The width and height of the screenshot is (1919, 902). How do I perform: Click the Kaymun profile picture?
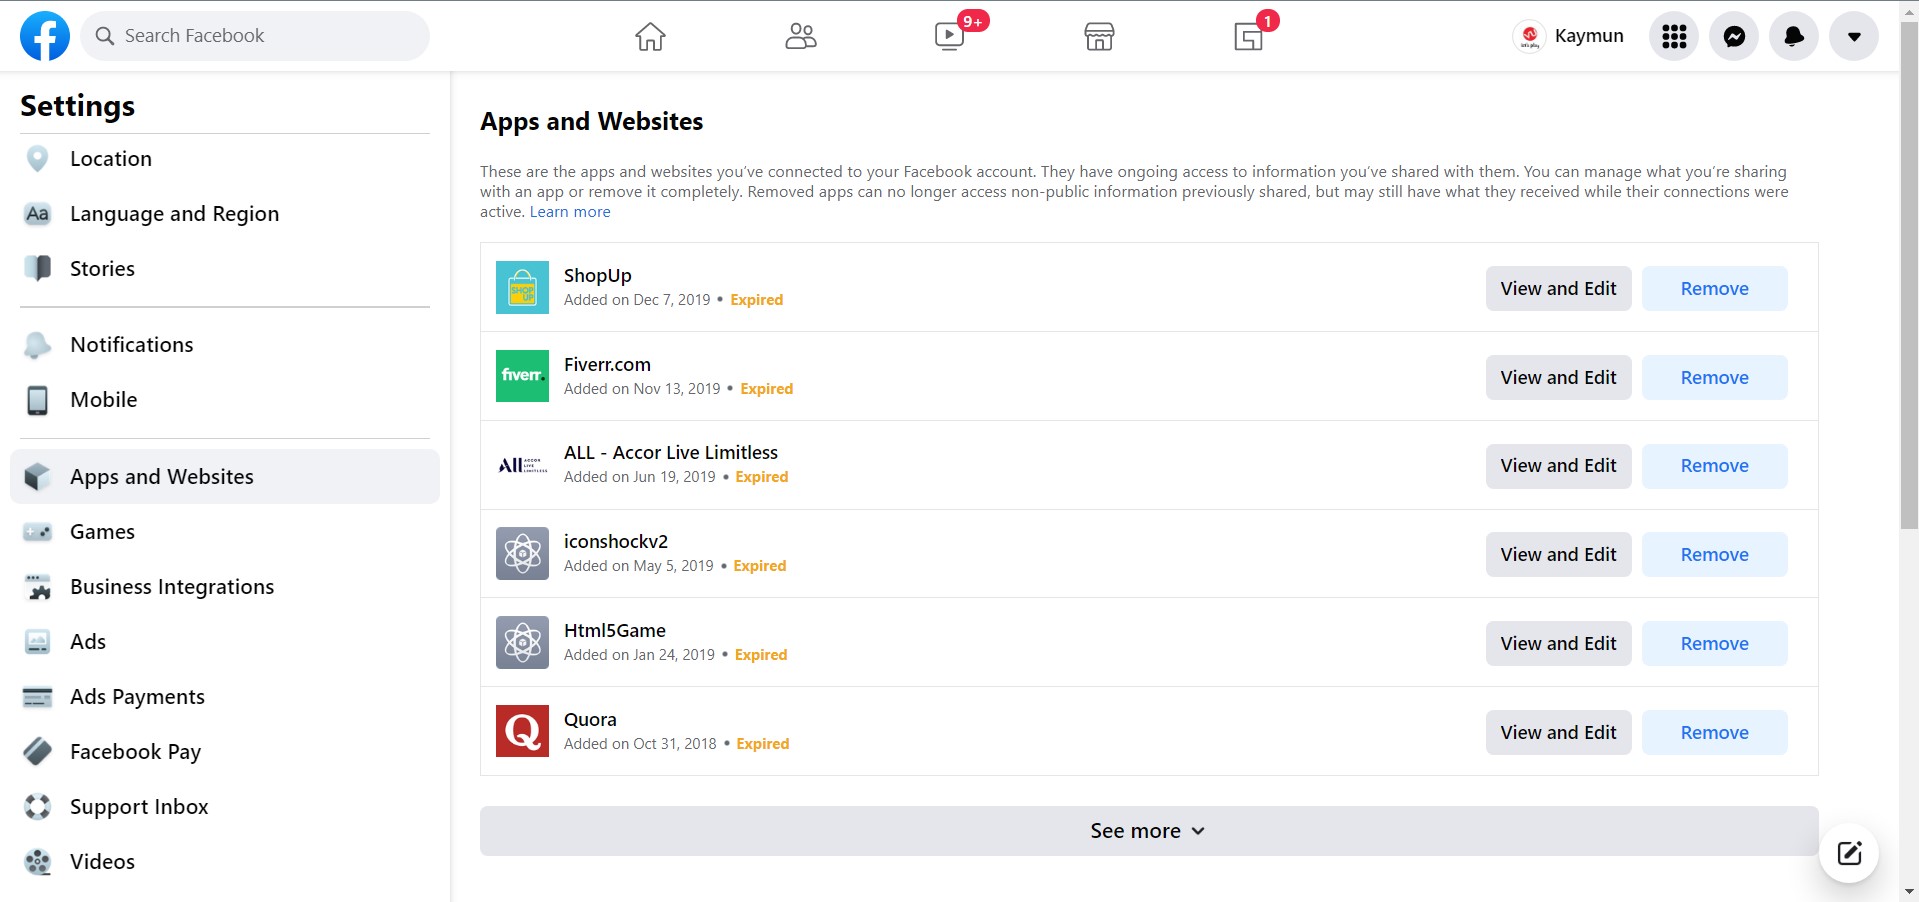(x=1529, y=36)
